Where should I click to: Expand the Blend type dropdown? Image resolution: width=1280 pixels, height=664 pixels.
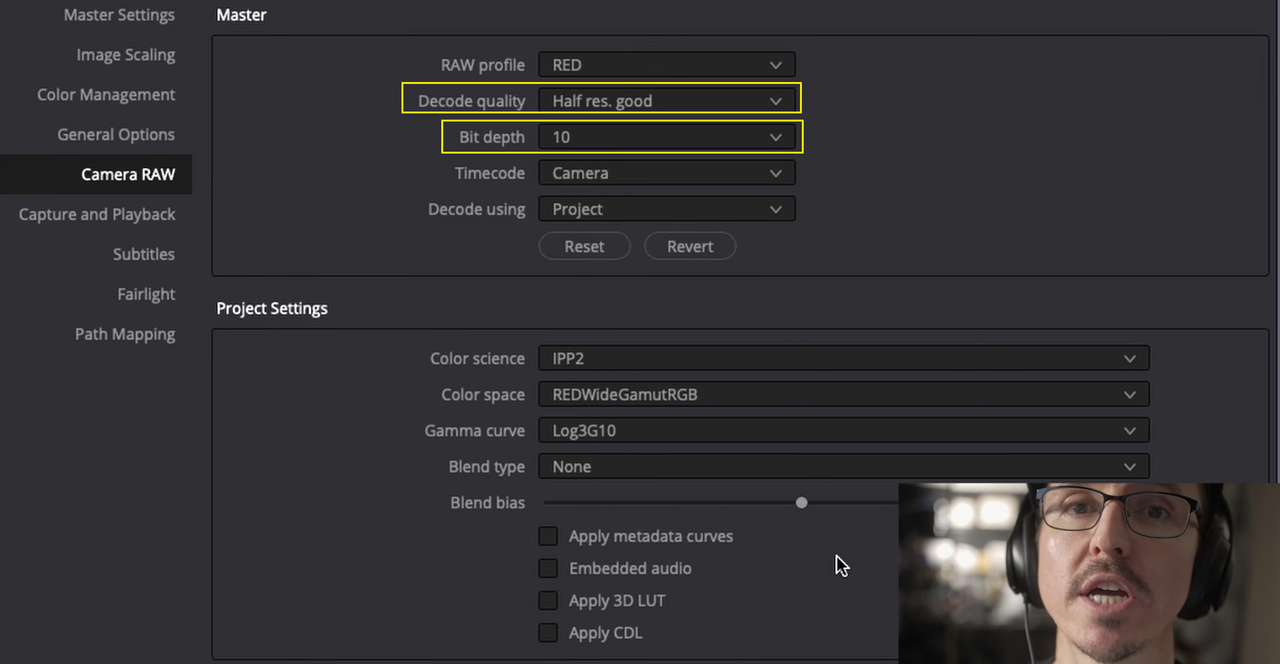click(844, 466)
